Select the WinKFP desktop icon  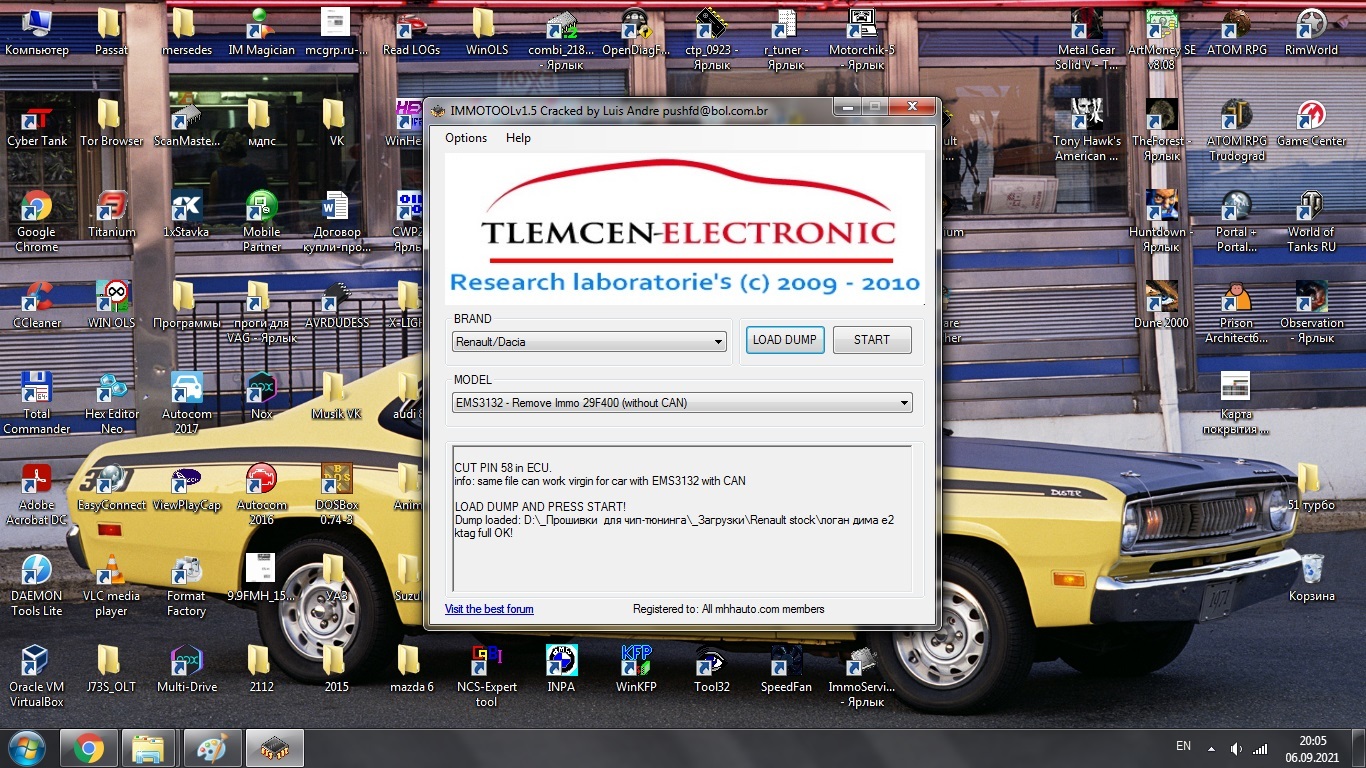pyautogui.click(x=636, y=670)
